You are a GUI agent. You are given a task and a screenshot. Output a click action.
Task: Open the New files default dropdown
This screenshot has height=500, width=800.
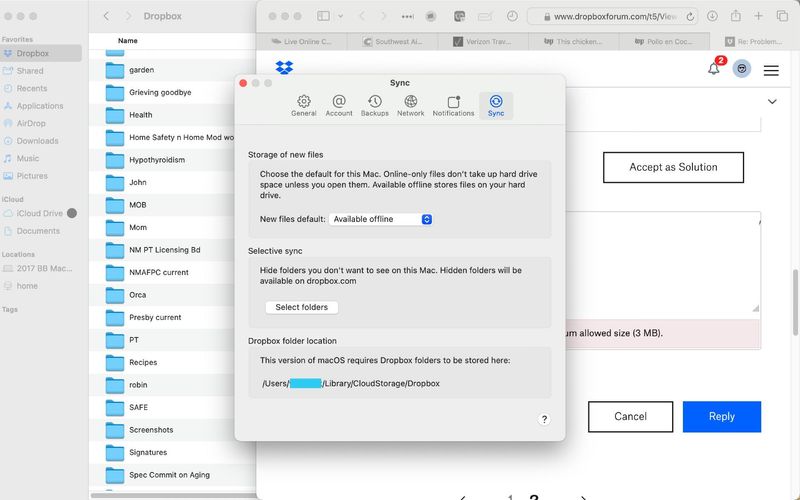[x=381, y=219]
